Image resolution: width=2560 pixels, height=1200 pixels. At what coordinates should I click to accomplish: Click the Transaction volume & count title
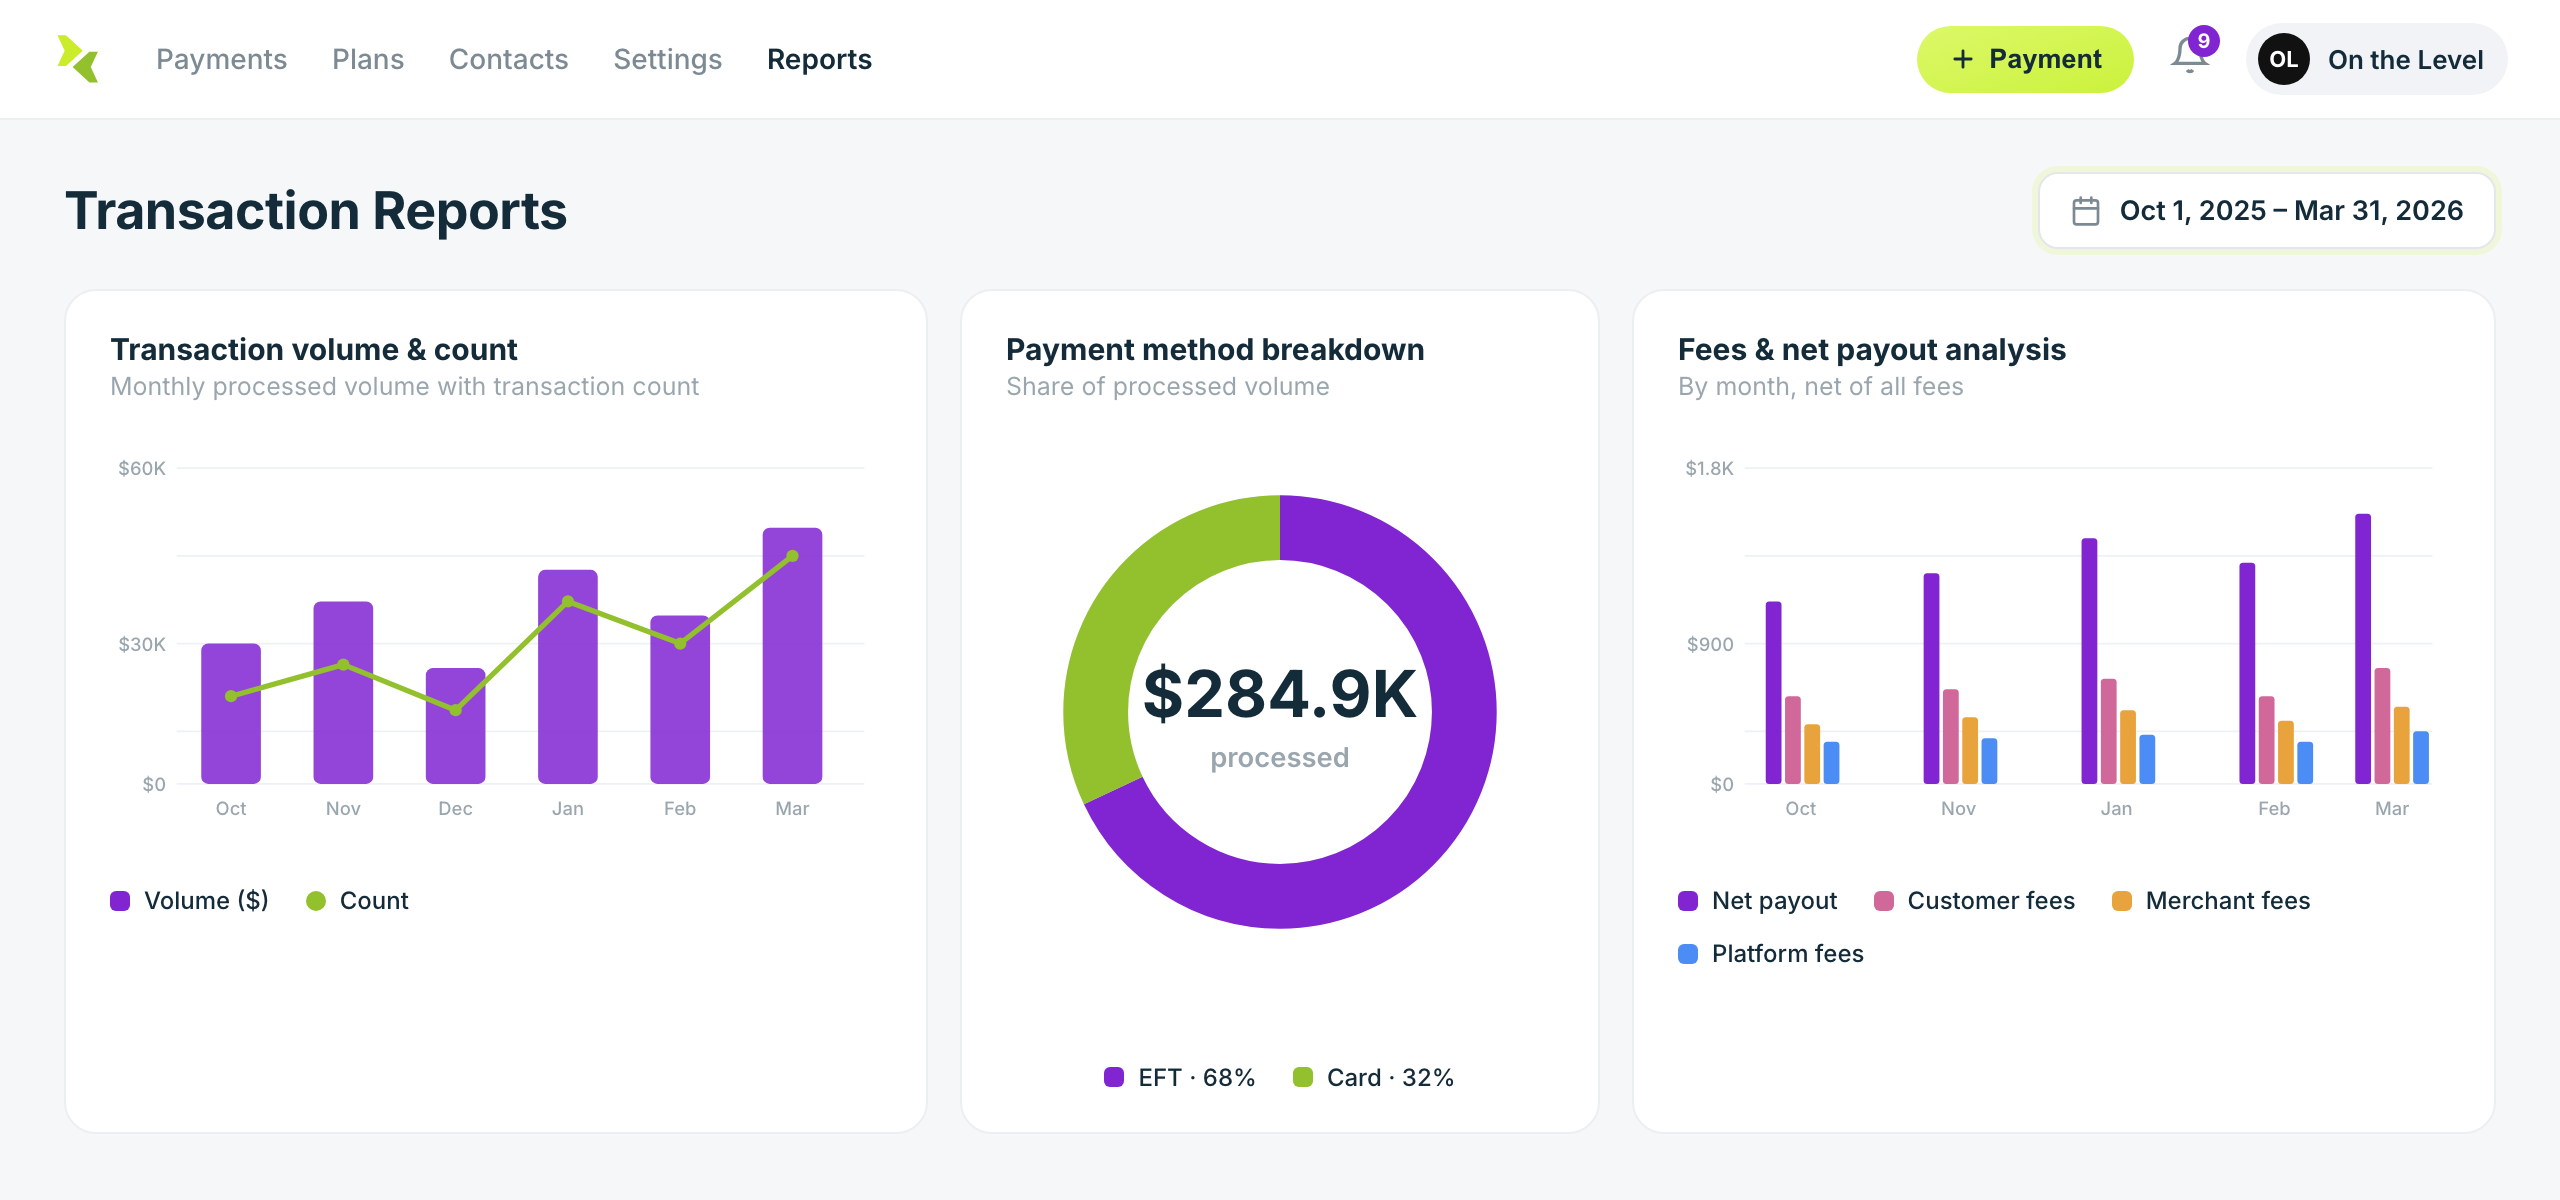(x=314, y=349)
